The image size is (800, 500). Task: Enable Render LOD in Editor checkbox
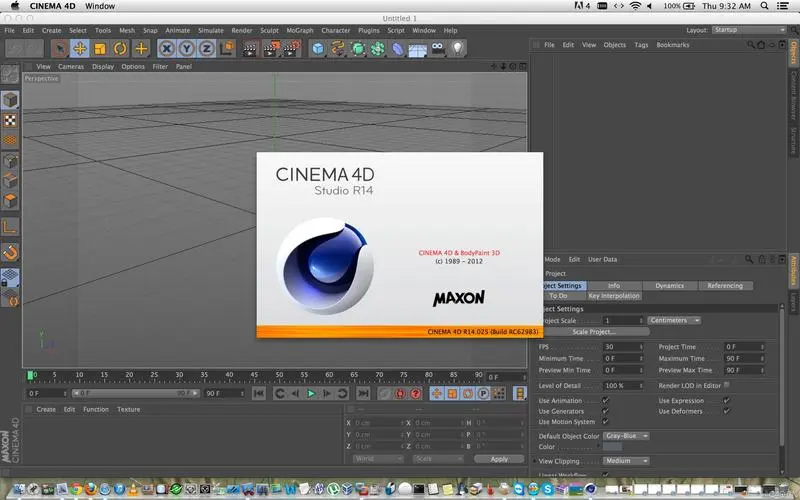coord(727,384)
